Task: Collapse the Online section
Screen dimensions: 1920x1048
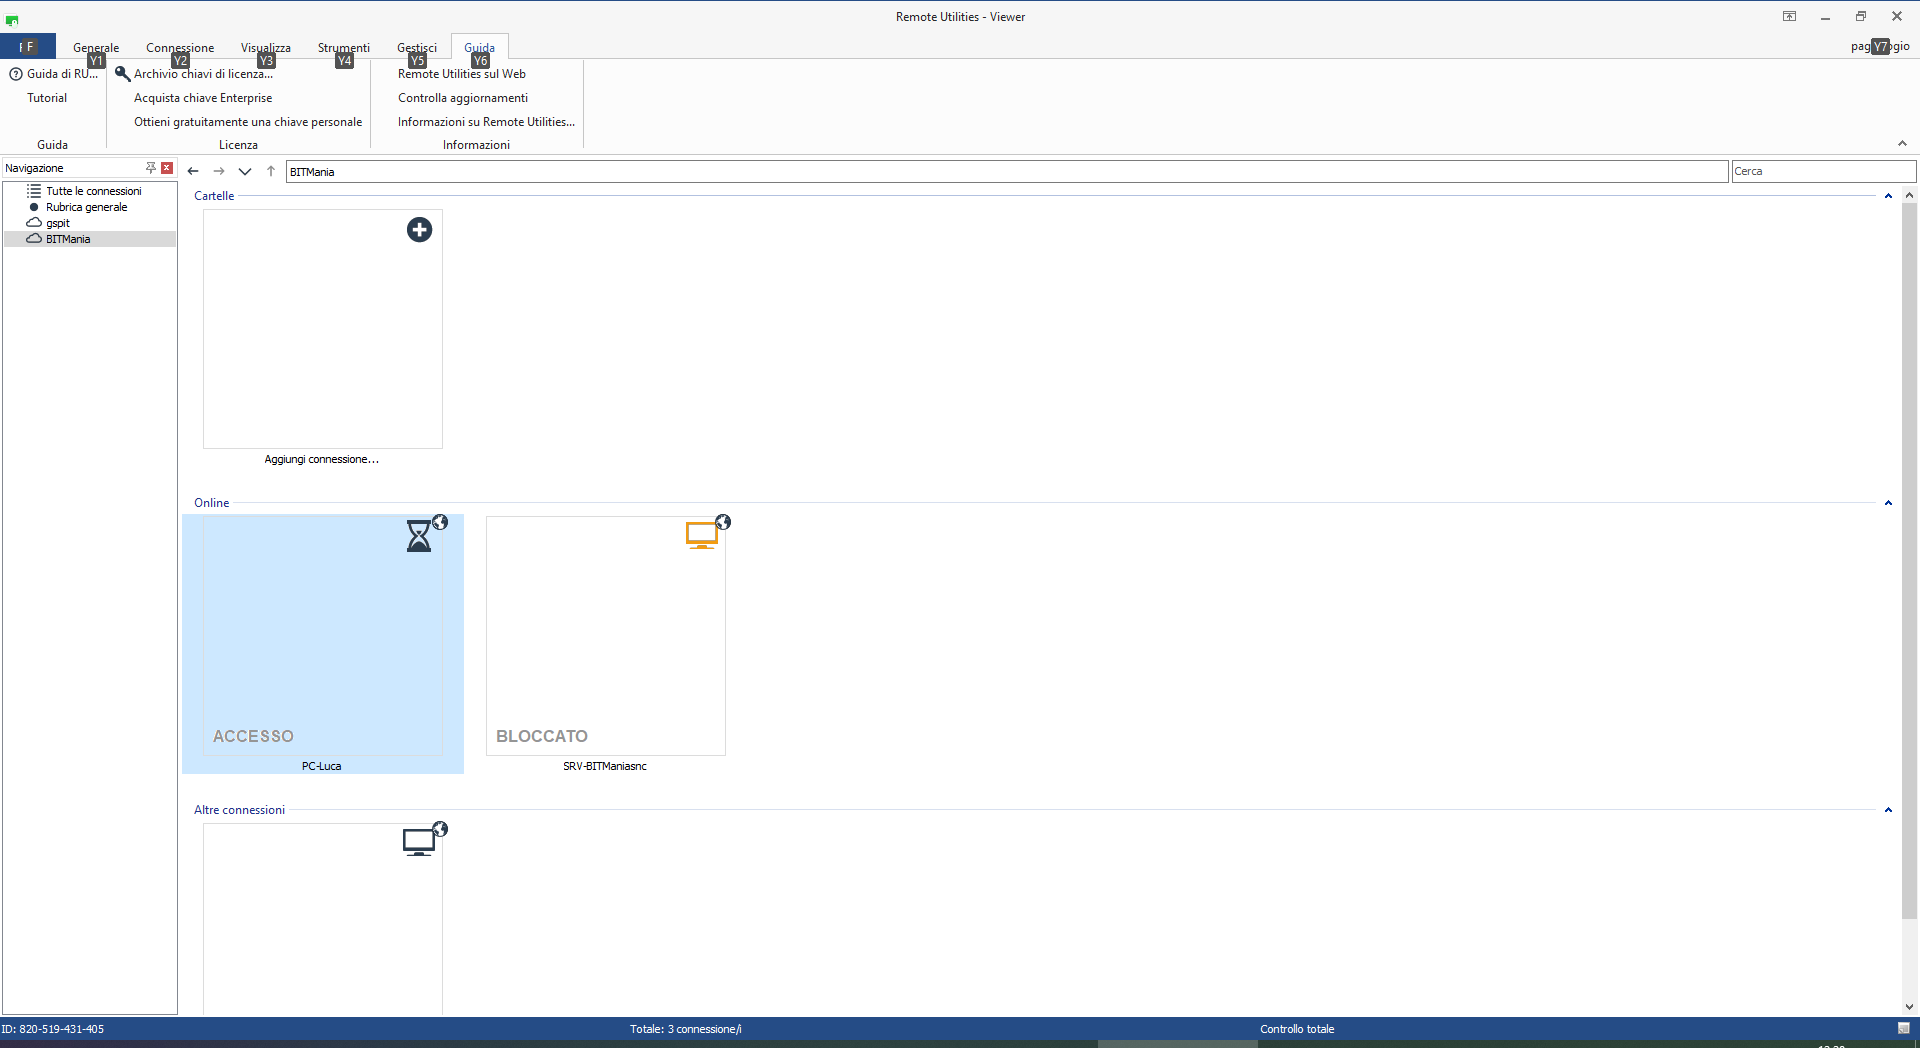Action: point(1888,503)
